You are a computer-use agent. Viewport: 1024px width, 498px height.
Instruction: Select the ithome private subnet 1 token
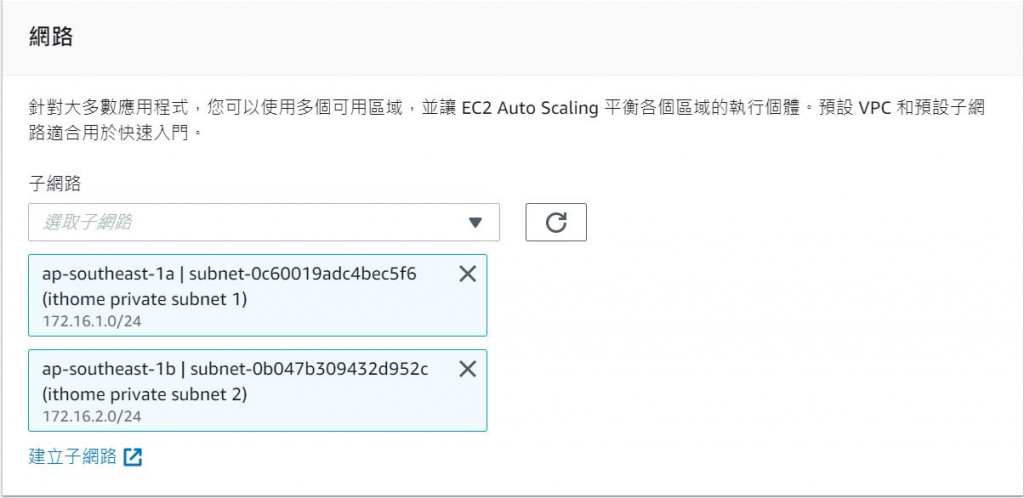click(257, 295)
